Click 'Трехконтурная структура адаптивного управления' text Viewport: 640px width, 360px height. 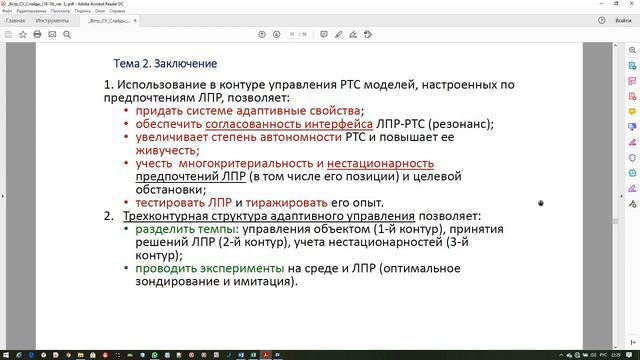click(269, 216)
